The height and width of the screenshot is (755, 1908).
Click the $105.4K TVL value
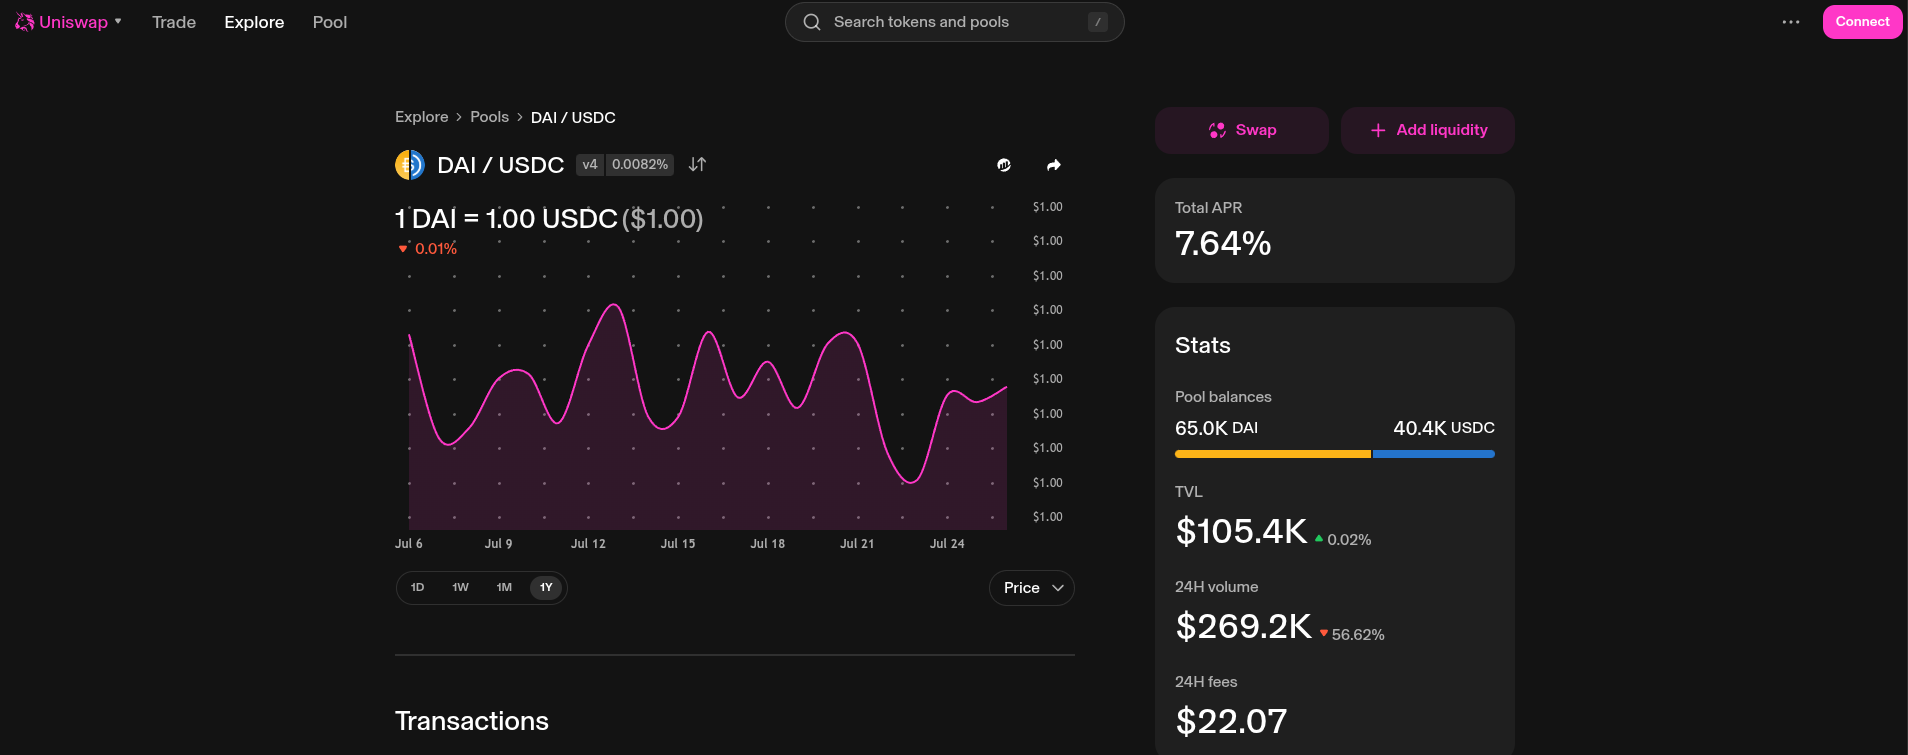1241,531
